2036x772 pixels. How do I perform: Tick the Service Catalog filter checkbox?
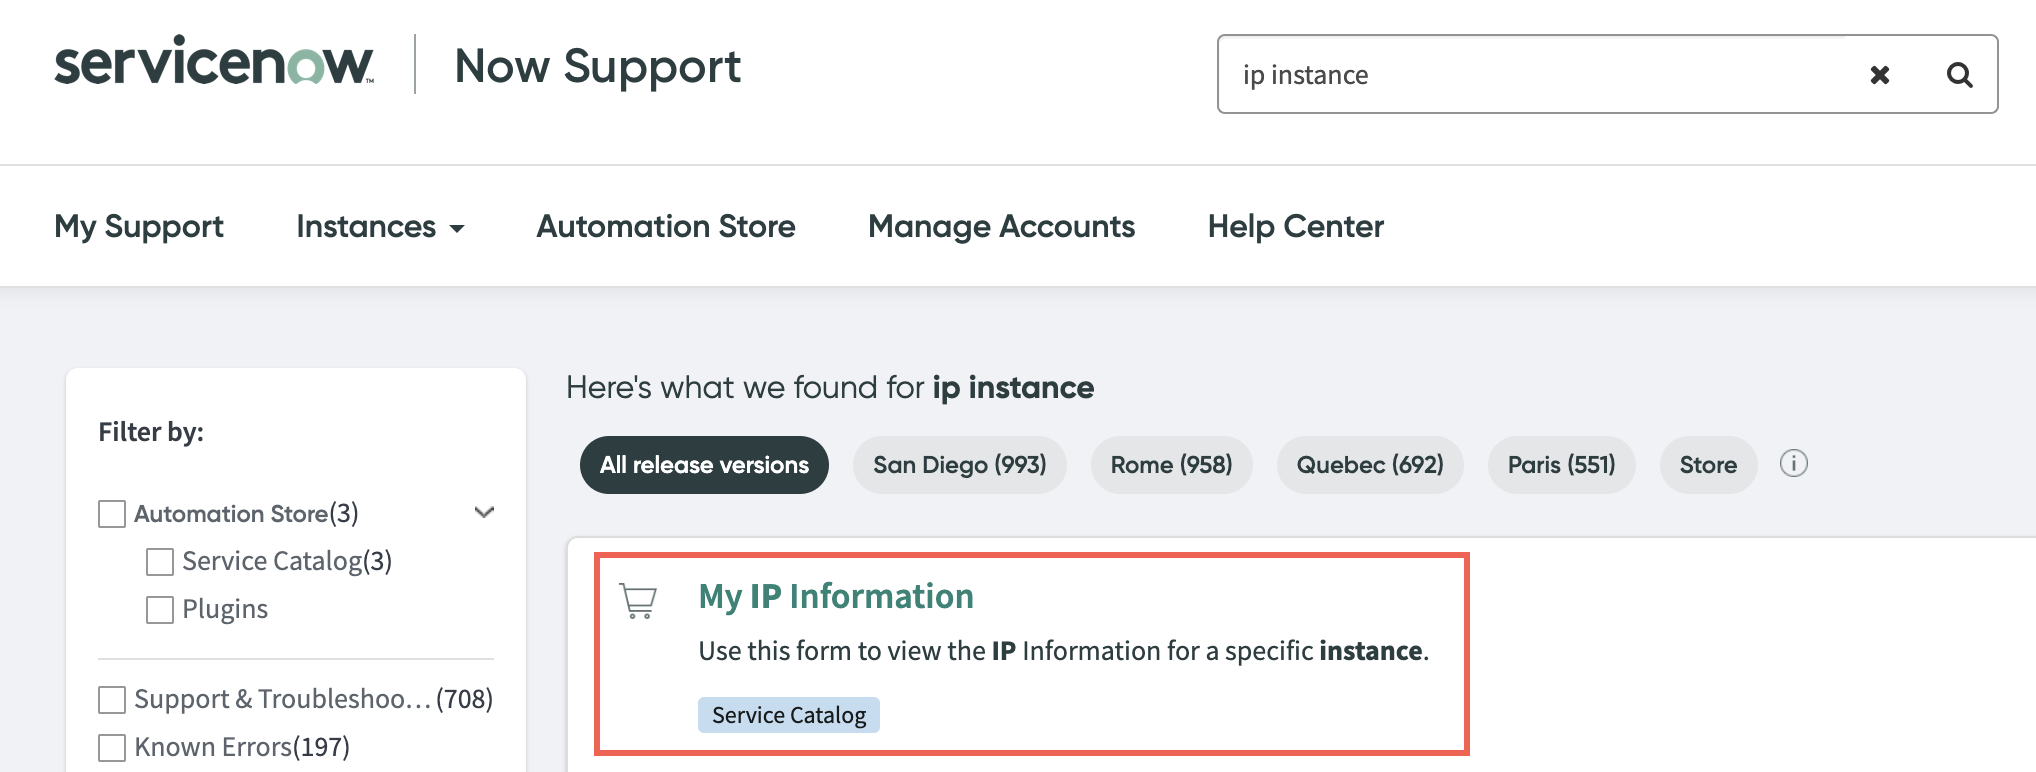(x=160, y=562)
